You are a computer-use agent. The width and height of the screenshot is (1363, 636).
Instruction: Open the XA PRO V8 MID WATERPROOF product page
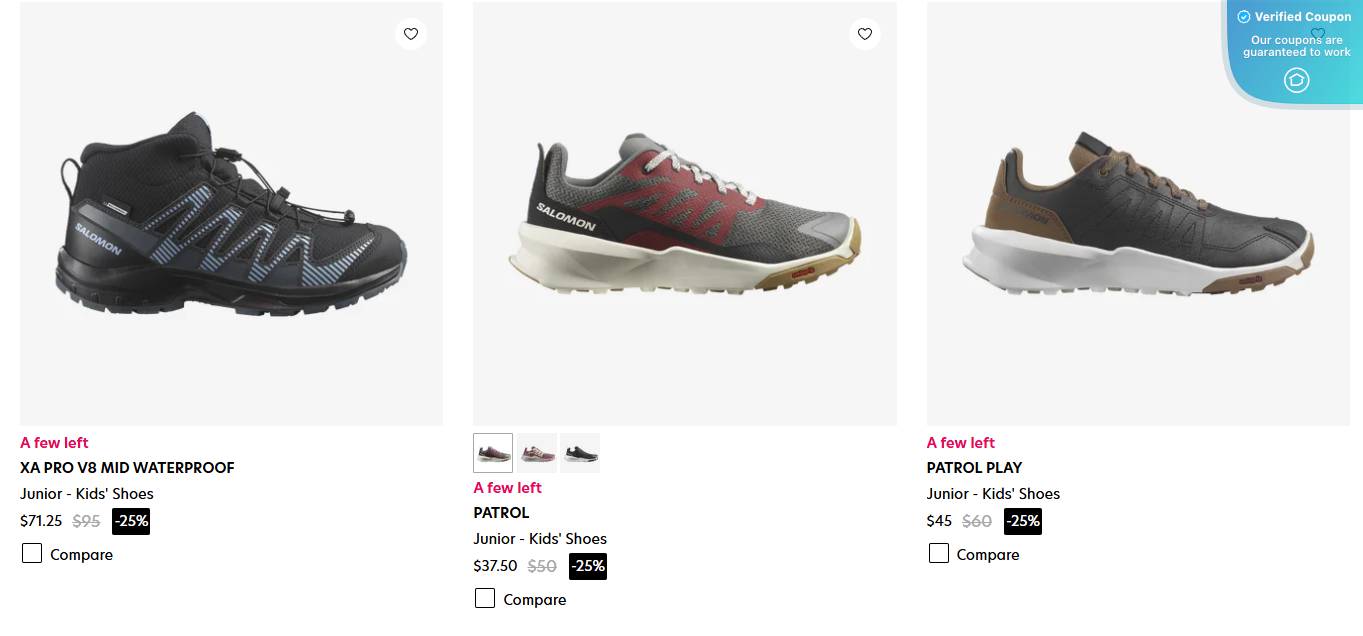click(x=127, y=467)
